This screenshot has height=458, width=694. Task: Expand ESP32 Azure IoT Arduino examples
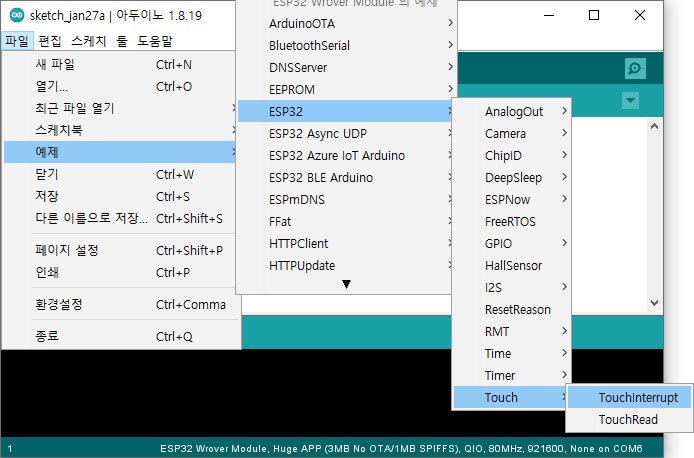[346, 155]
